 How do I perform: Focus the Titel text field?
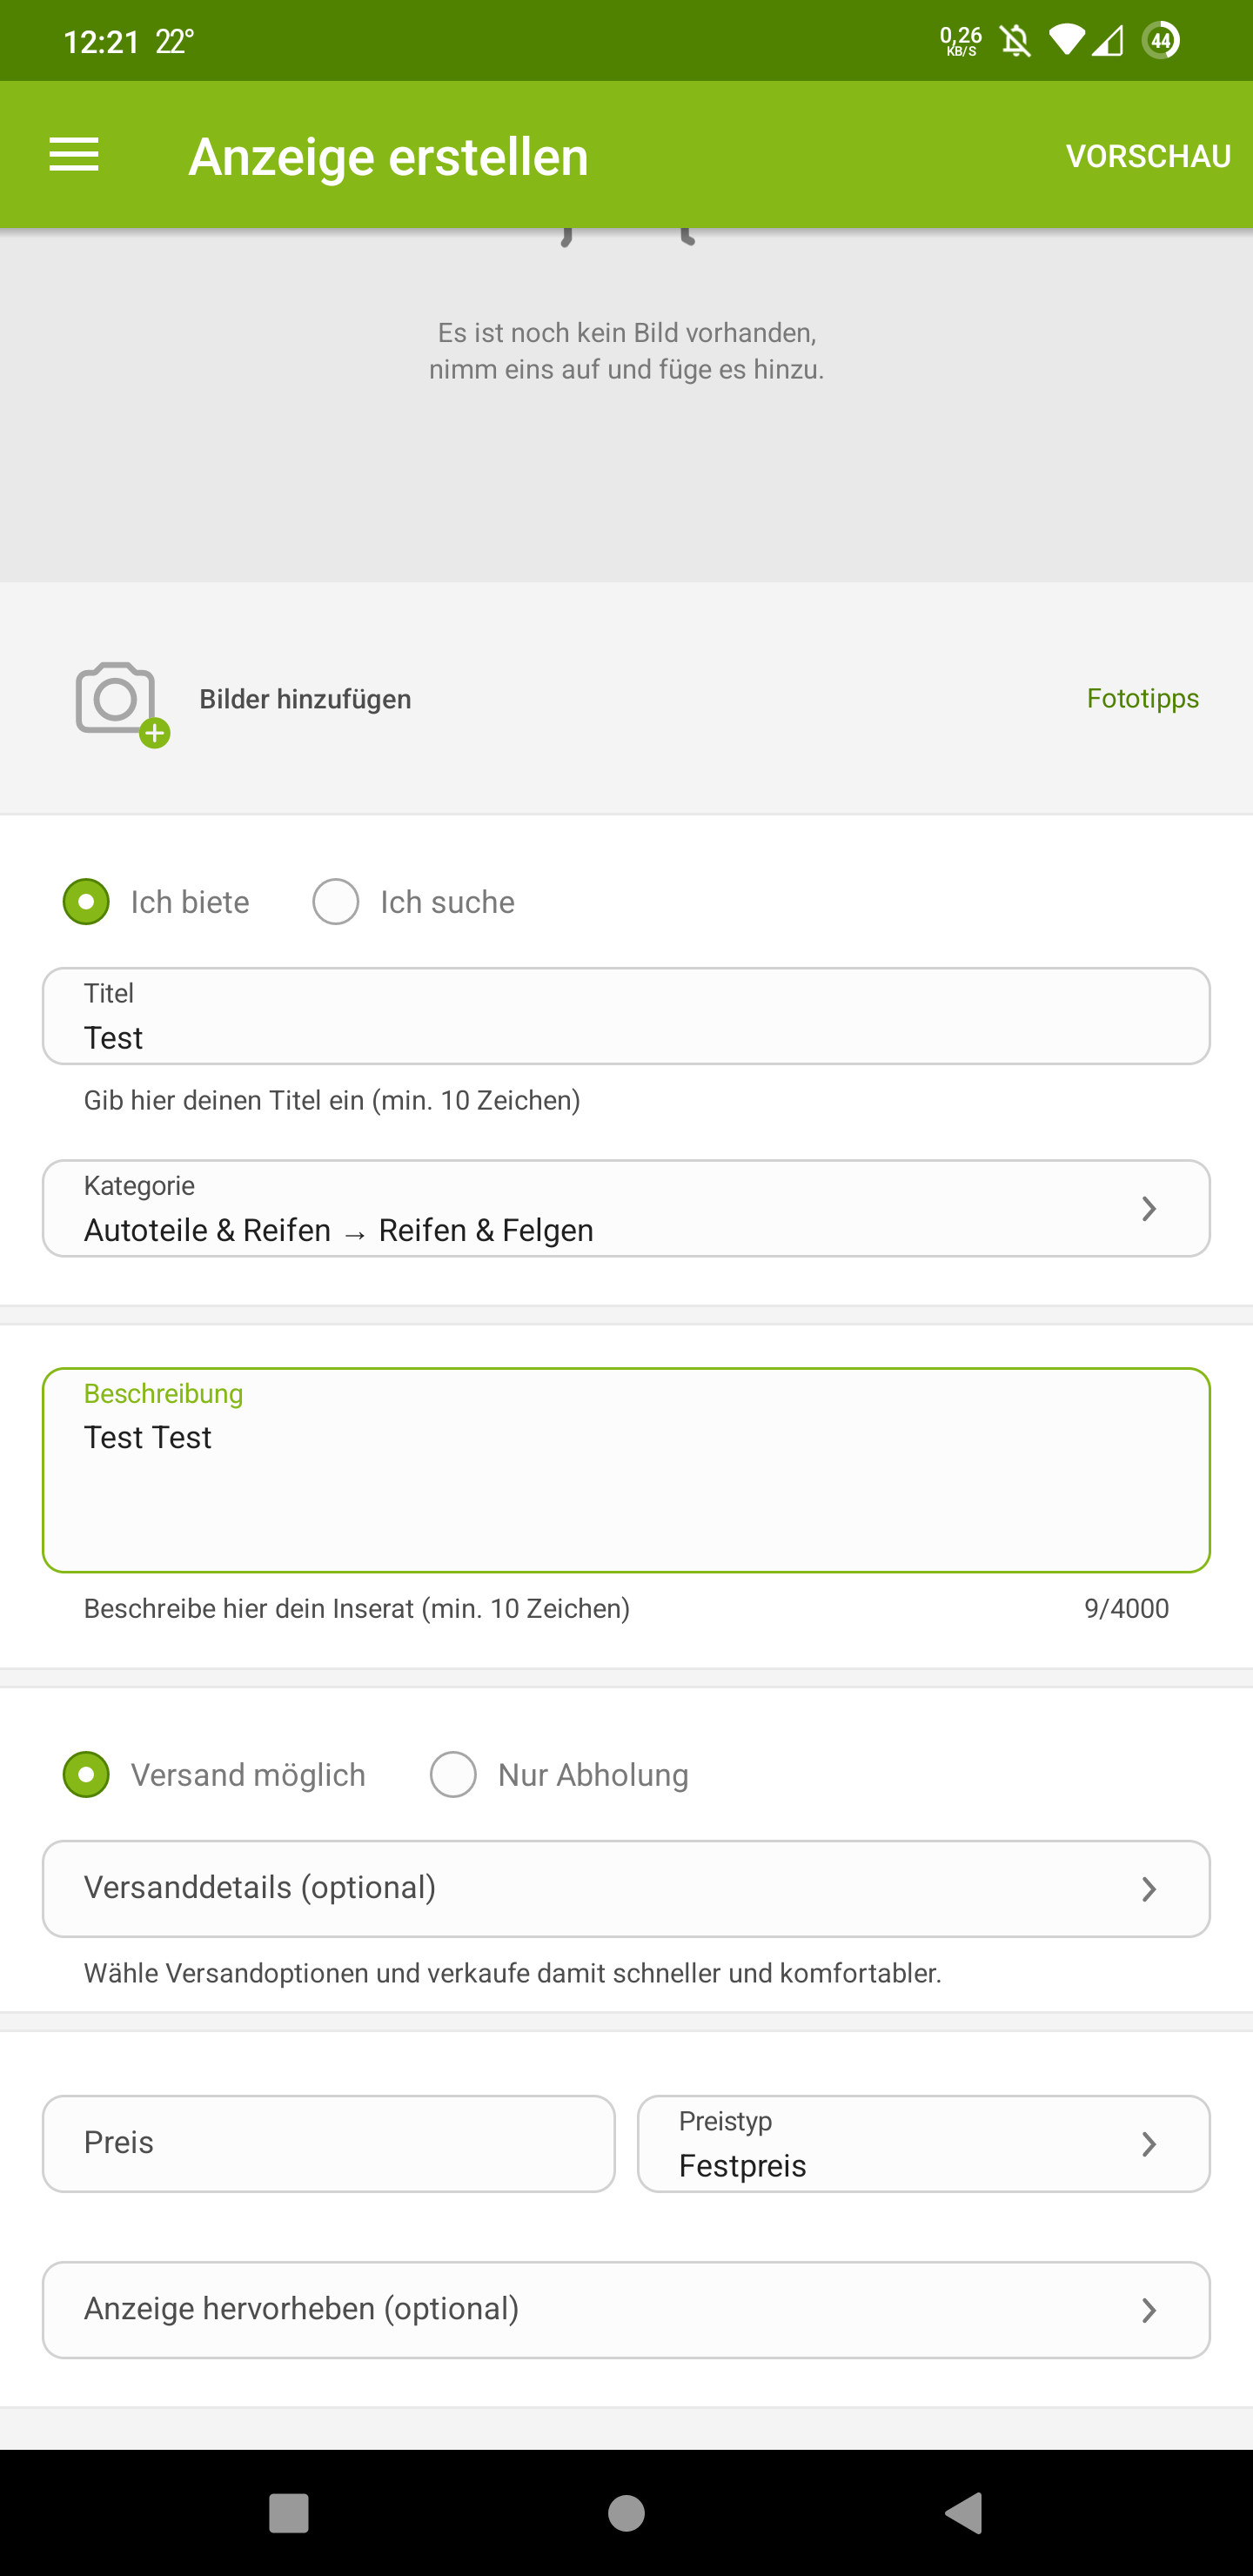[x=626, y=1017]
